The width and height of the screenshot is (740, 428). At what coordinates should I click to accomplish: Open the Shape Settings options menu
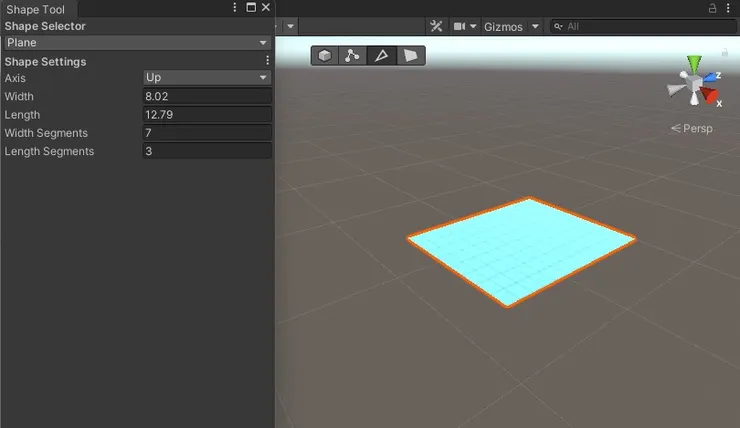(x=268, y=60)
